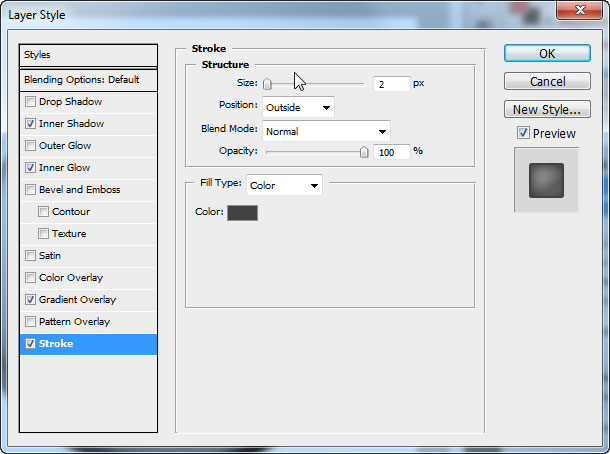Open the Position dropdown
This screenshot has height=454, width=610.
298,107
